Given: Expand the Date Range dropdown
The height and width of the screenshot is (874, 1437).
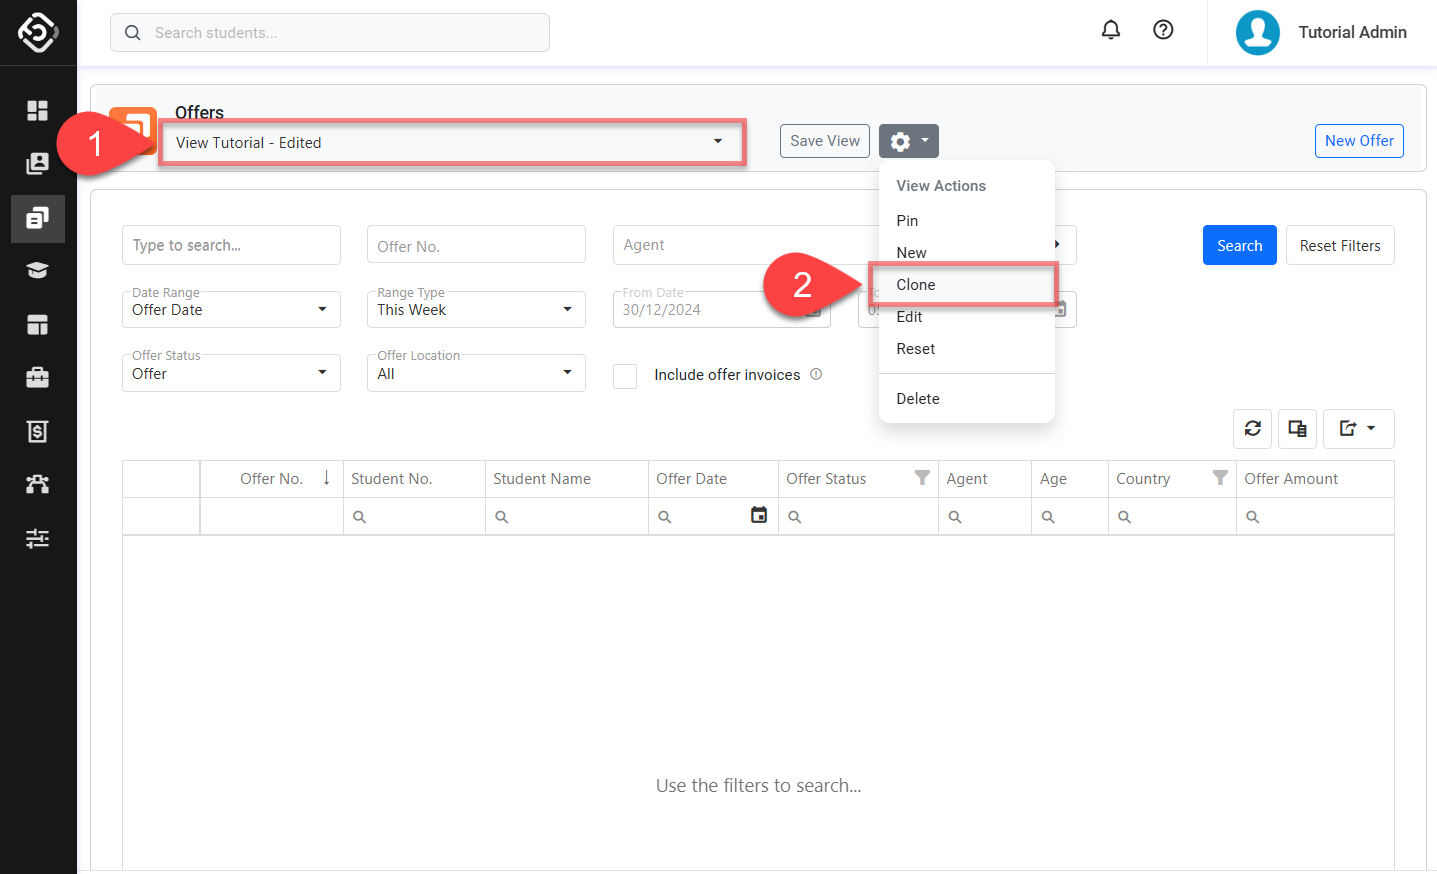Looking at the screenshot, I should pos(231,310).
